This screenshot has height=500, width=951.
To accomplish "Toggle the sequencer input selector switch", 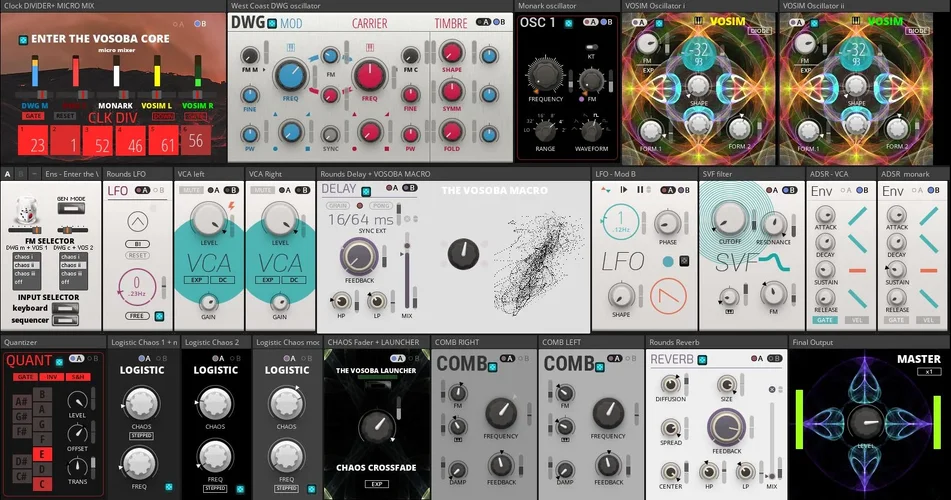I will click(x=65, y=320).
